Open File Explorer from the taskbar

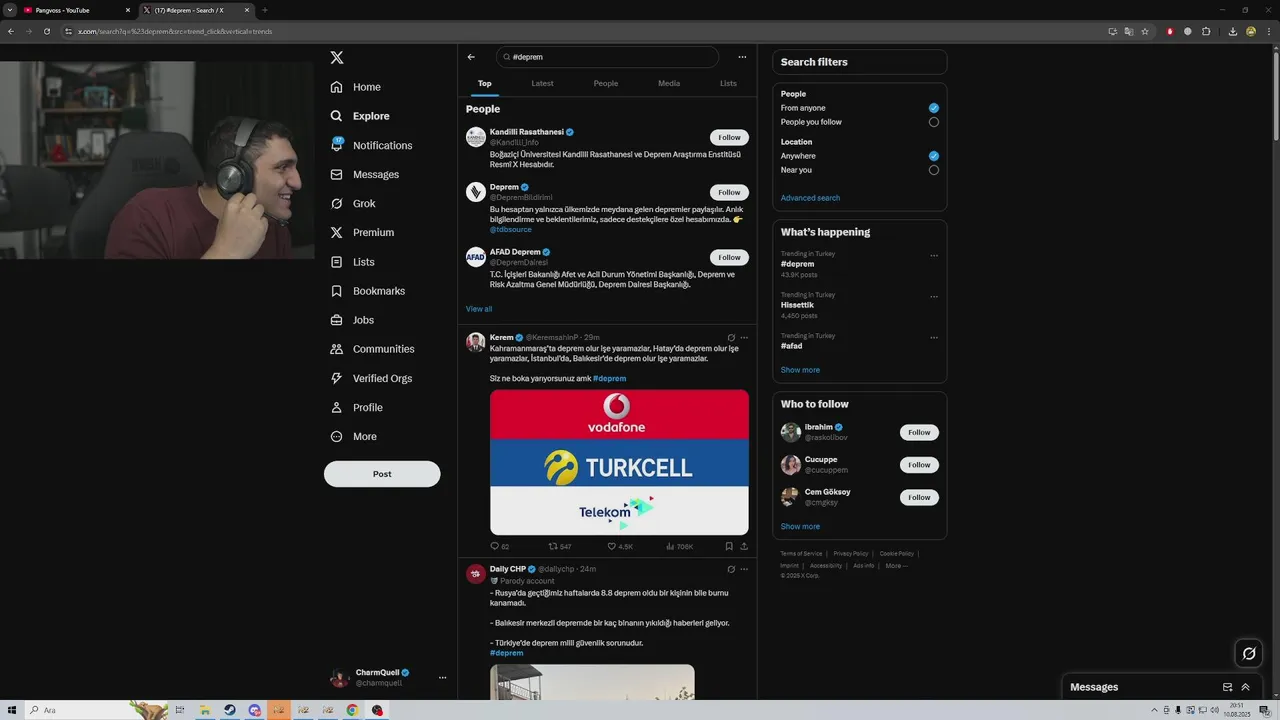point(205,710)
